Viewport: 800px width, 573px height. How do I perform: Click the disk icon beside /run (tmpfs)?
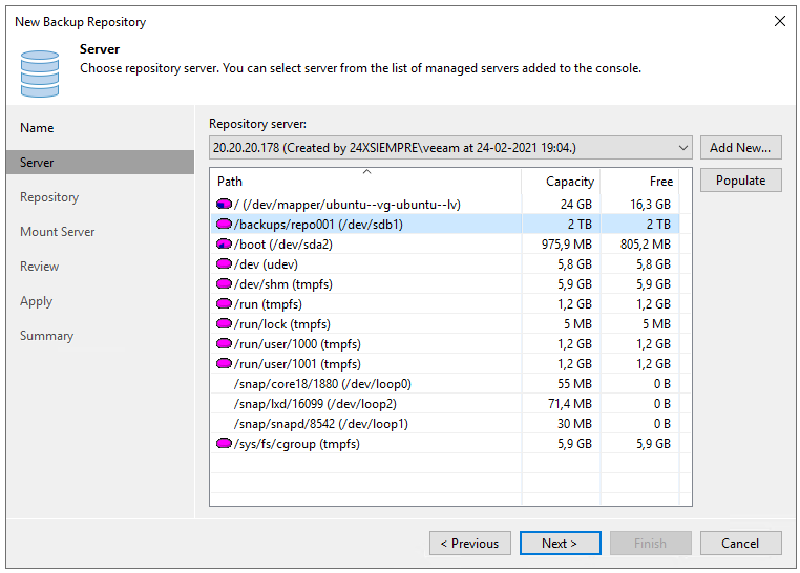[224, 304]
